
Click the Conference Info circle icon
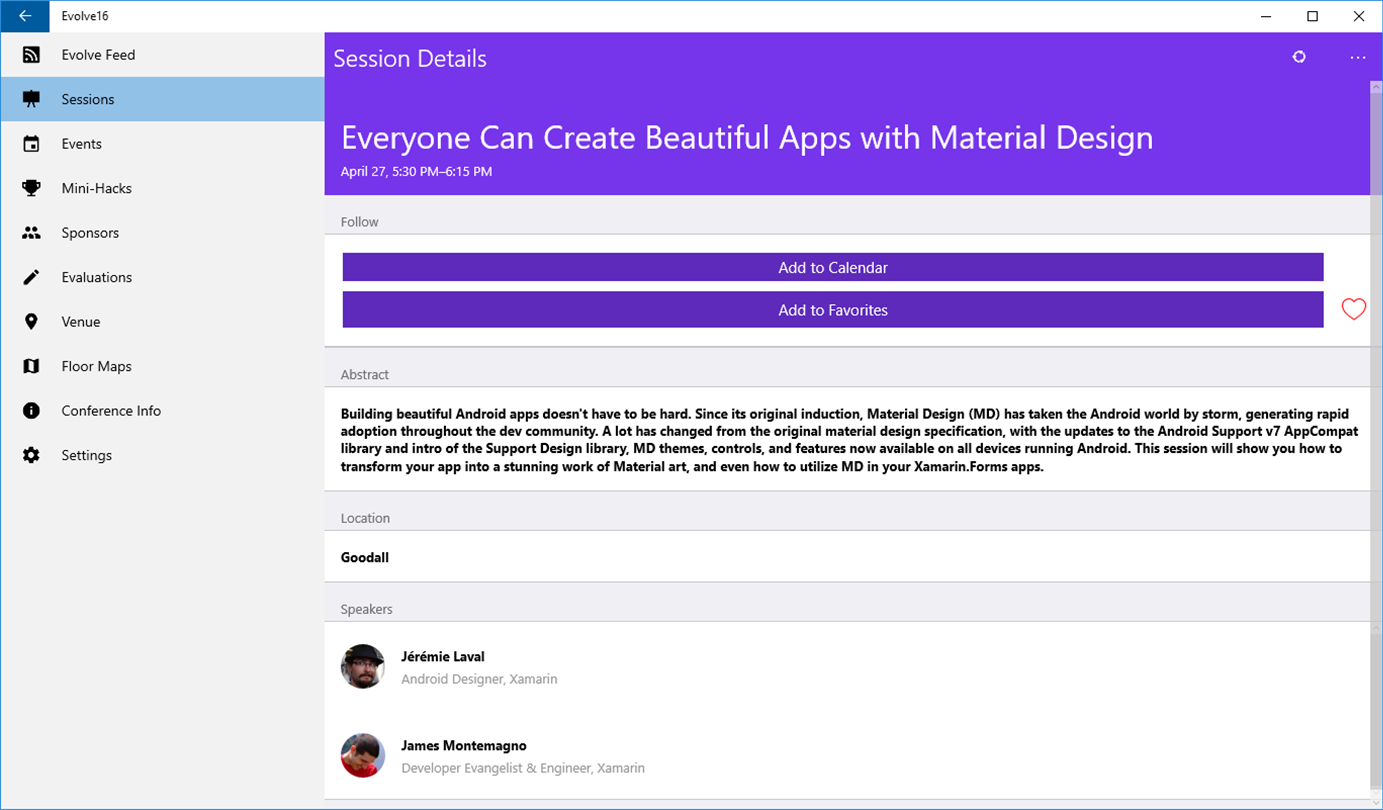31,411
